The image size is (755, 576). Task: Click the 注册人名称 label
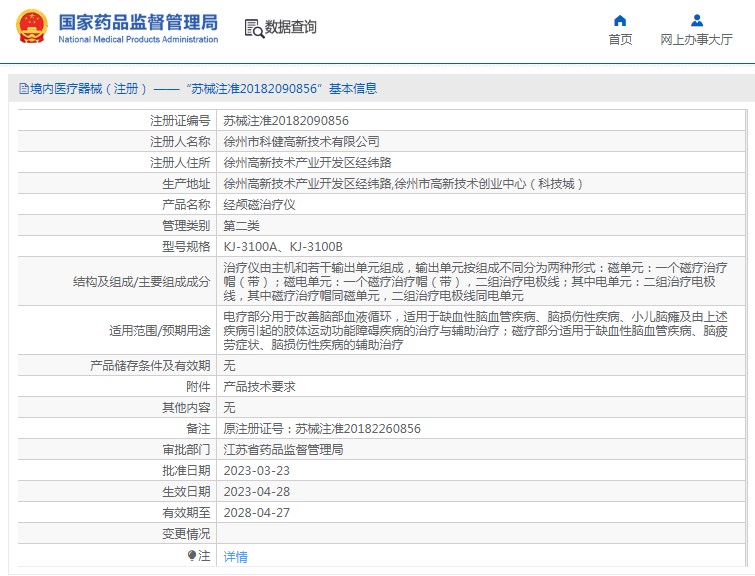click(x=180, y=142)
